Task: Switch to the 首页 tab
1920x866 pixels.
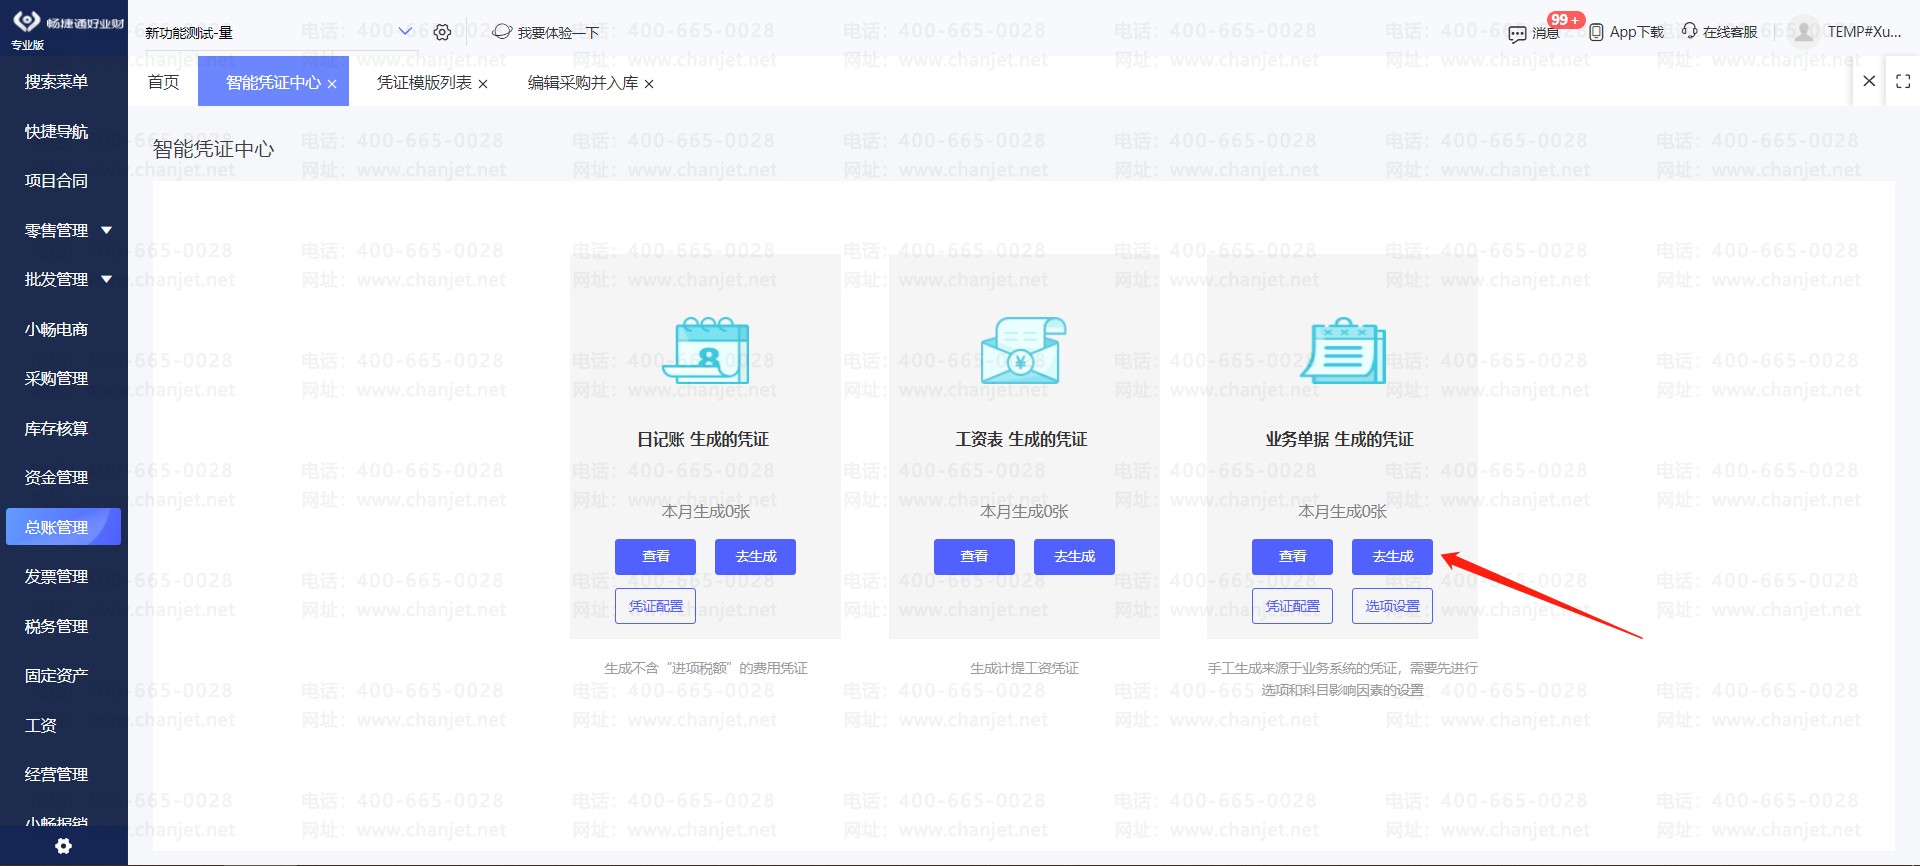Action: [163, 82]
